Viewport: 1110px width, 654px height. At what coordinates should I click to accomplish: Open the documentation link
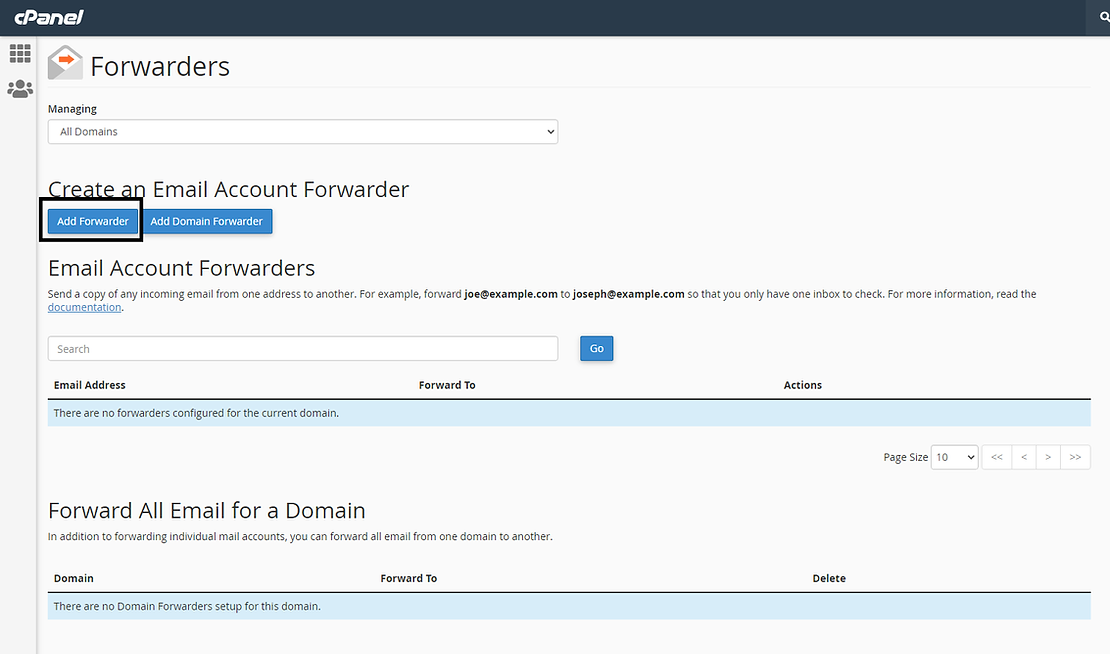pos(84,307)
